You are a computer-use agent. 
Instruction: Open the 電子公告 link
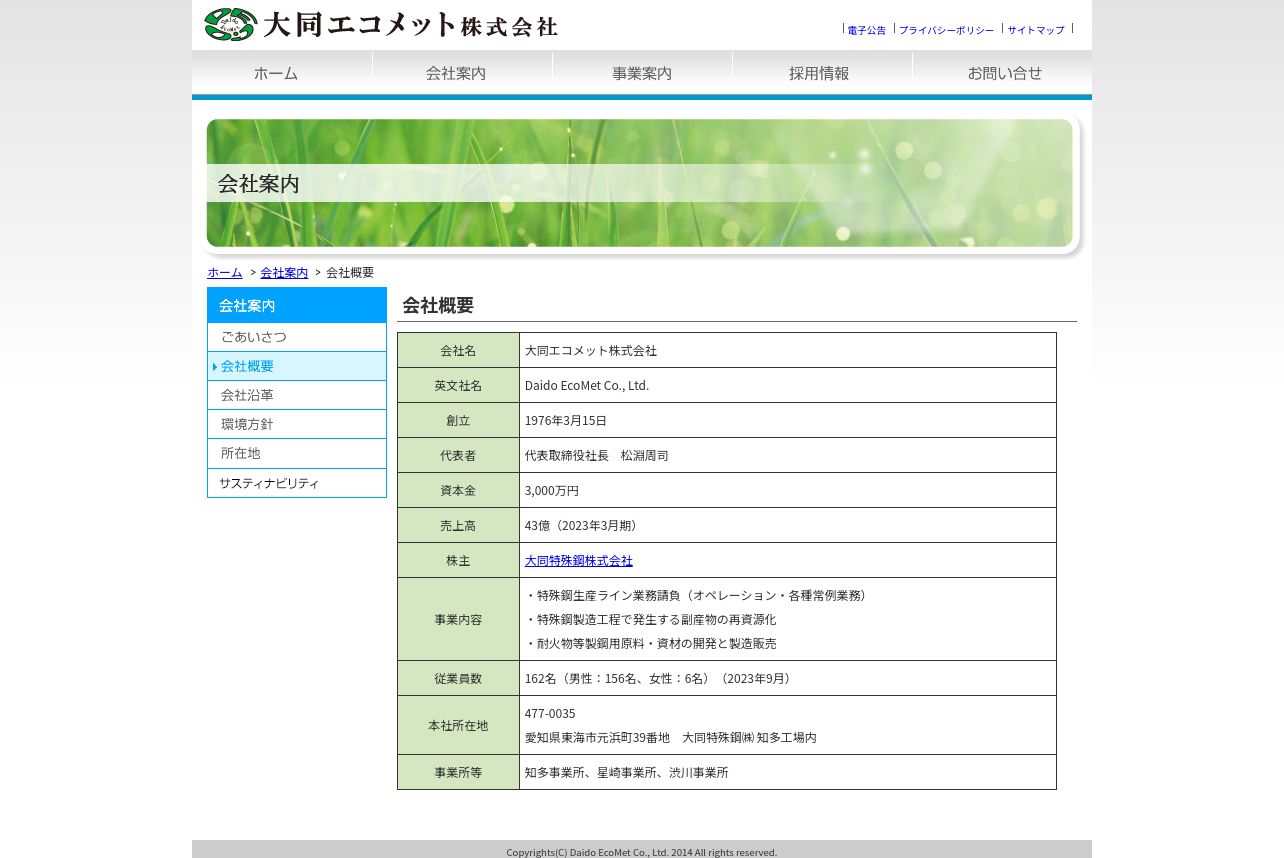tap(866, 30)
